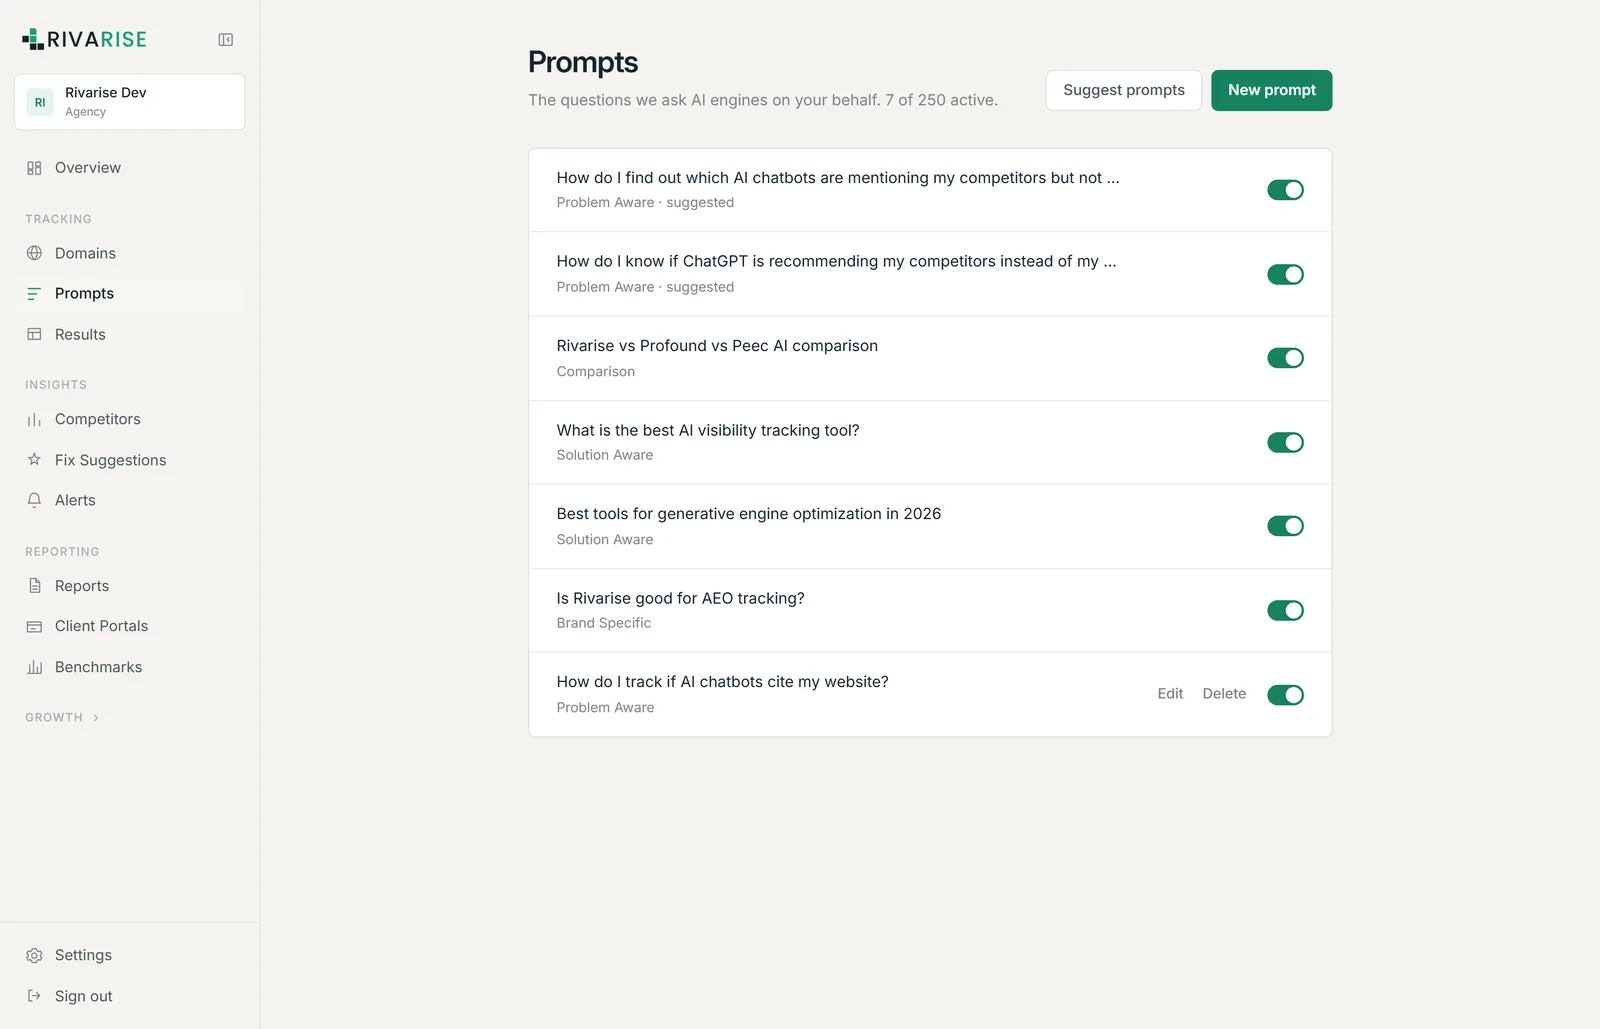
Task: Click the Rivarise logo mark
Action: pos(33,39)
